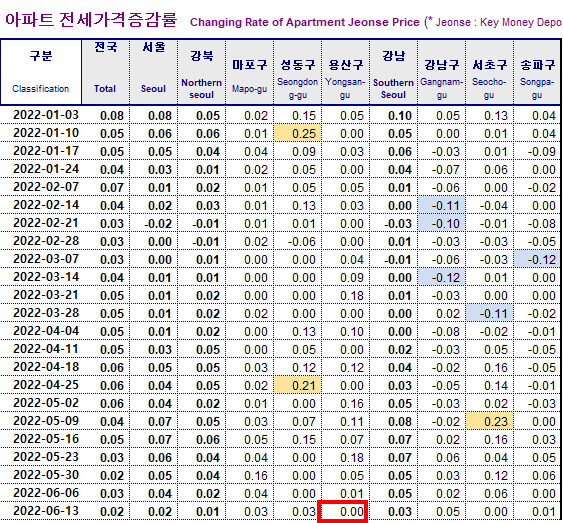Click the English title Changing Rate of Apartment Jeonse Price

pyautogui.click(x=304, y=22)
